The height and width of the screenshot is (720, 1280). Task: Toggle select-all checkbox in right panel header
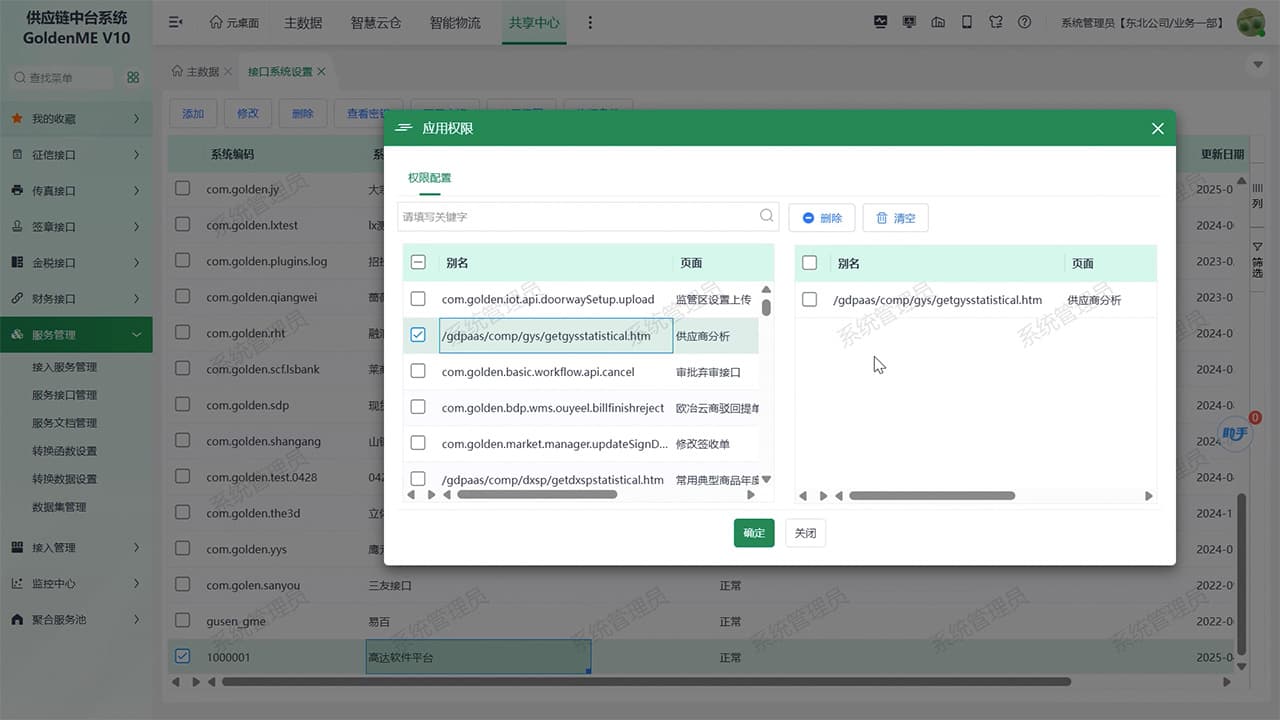pyautogui.click(x=810, y=263)
